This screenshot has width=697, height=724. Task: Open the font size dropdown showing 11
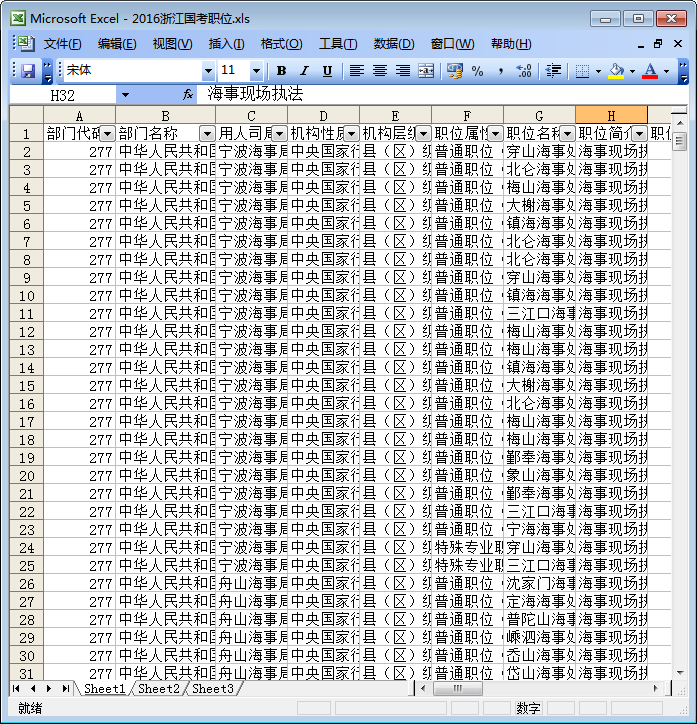[256, 71]
